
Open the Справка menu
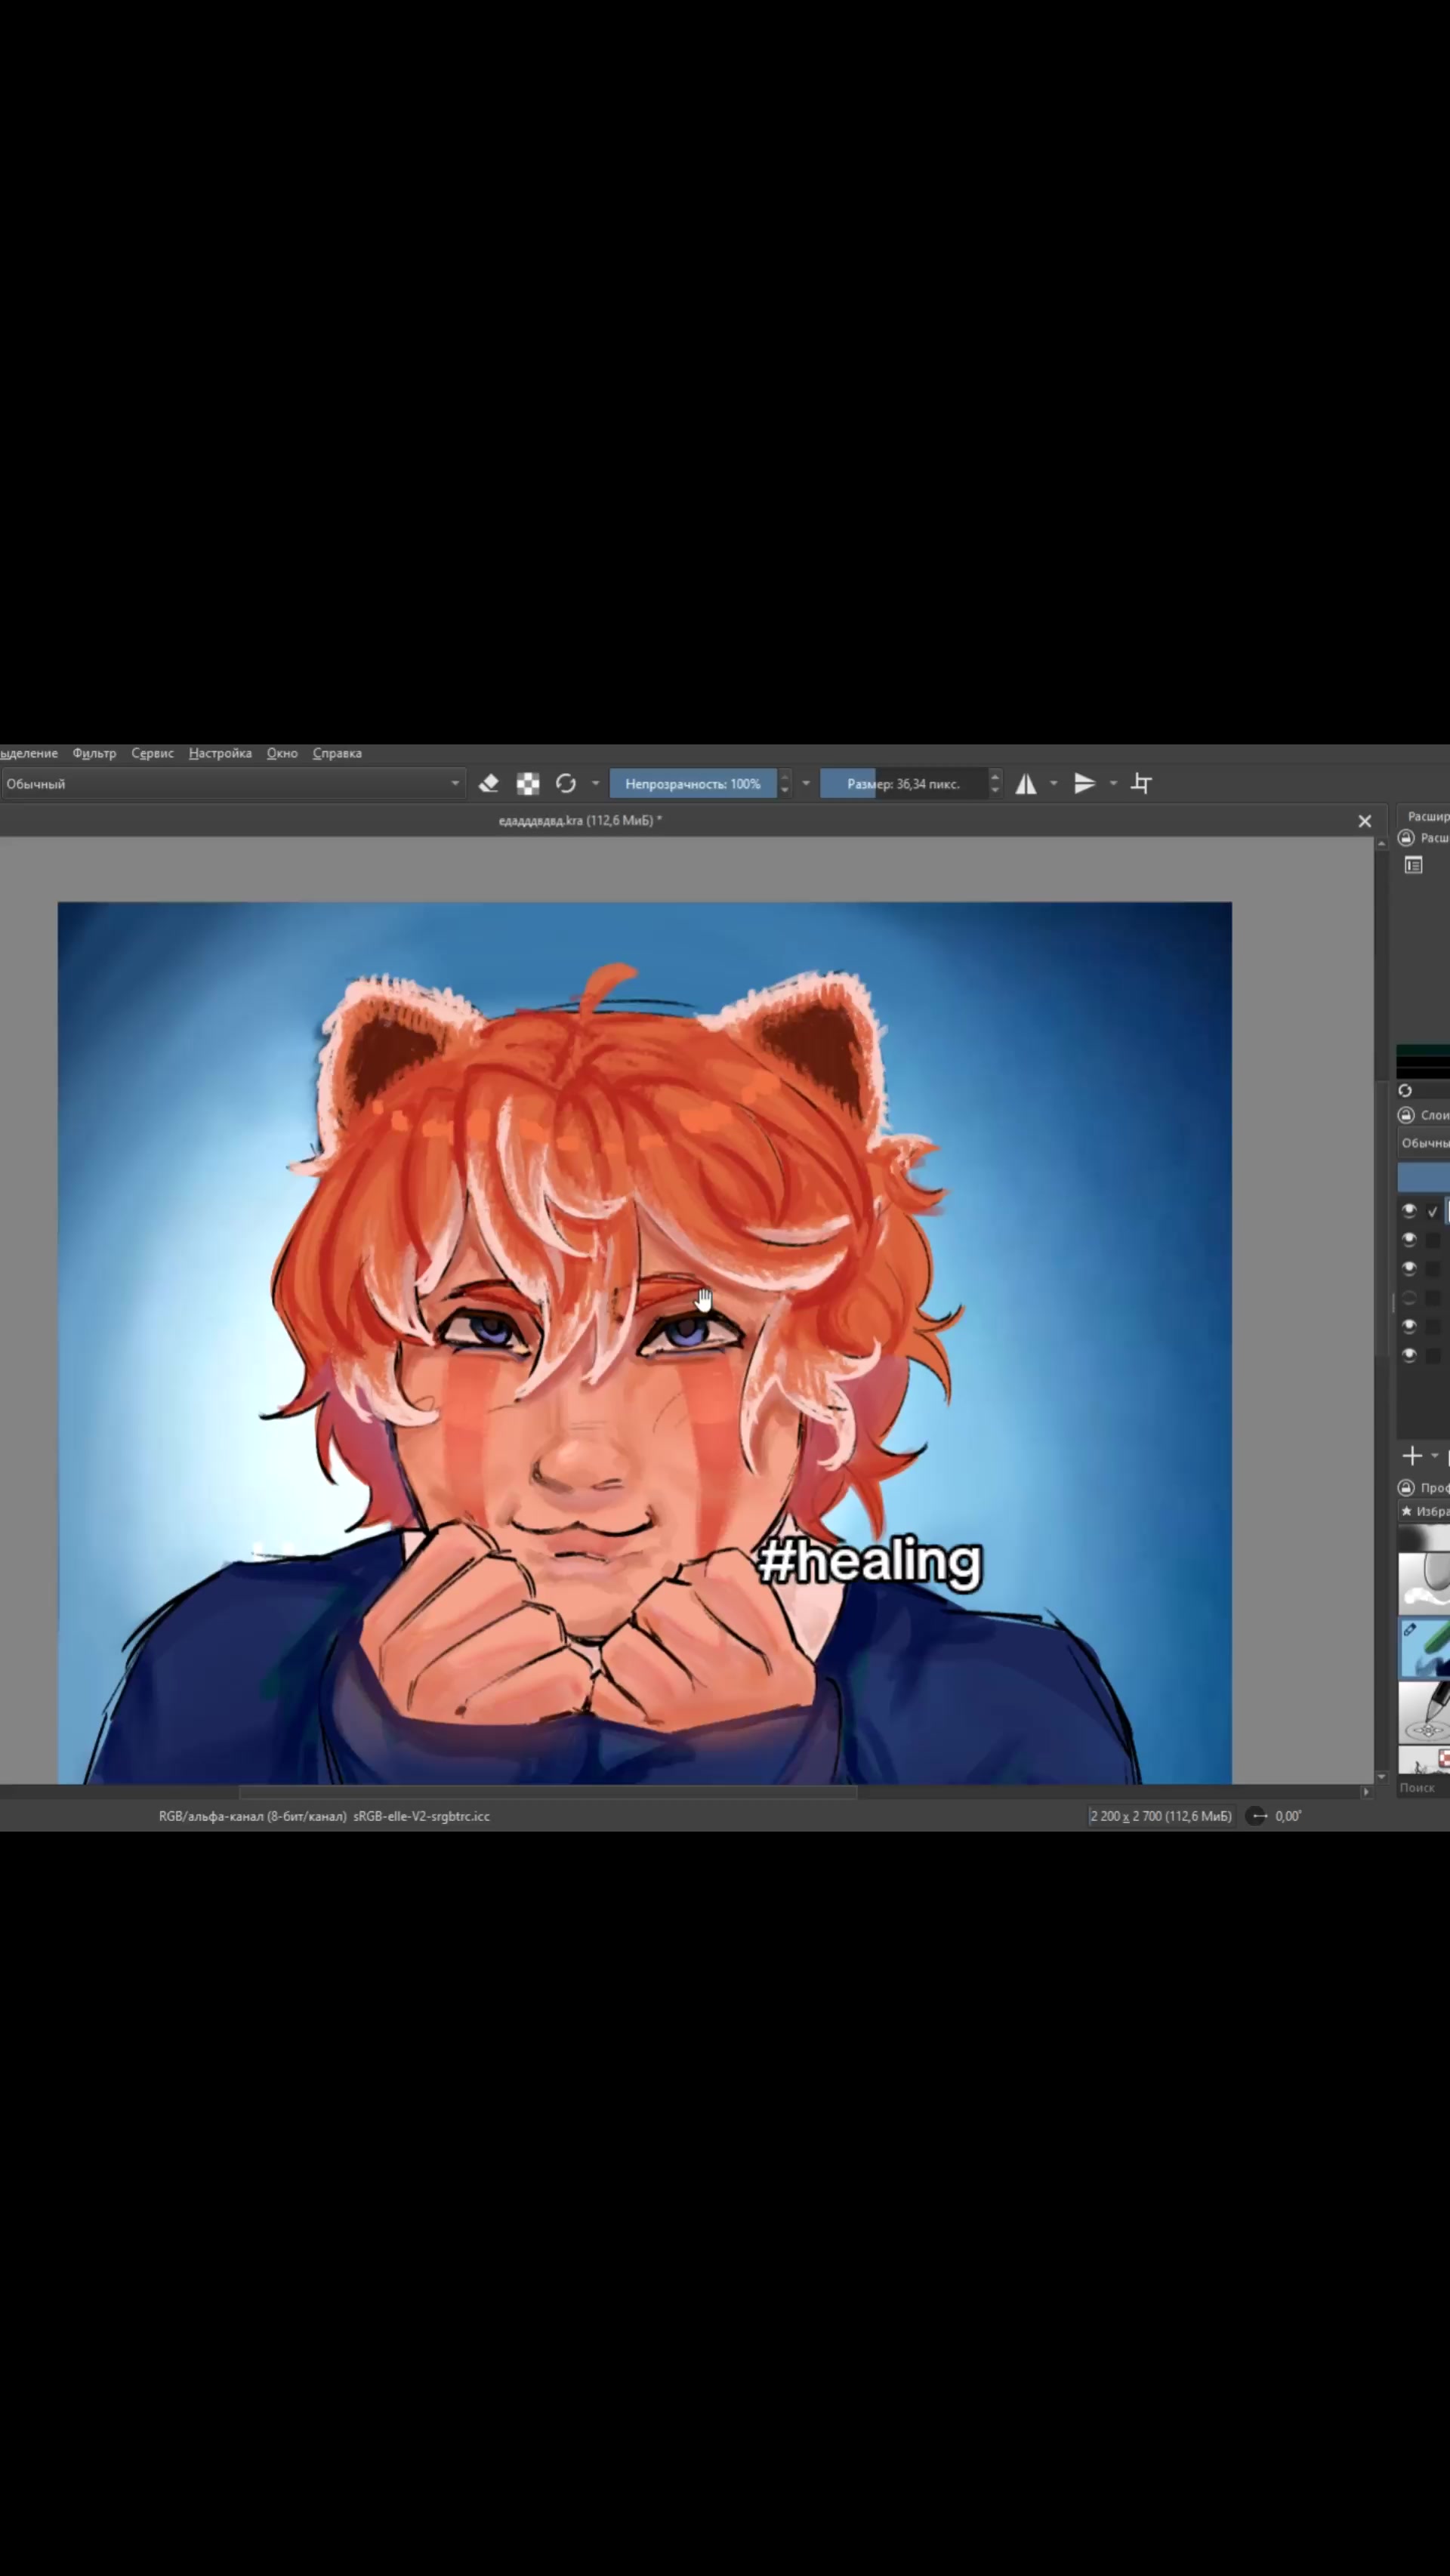337,754
